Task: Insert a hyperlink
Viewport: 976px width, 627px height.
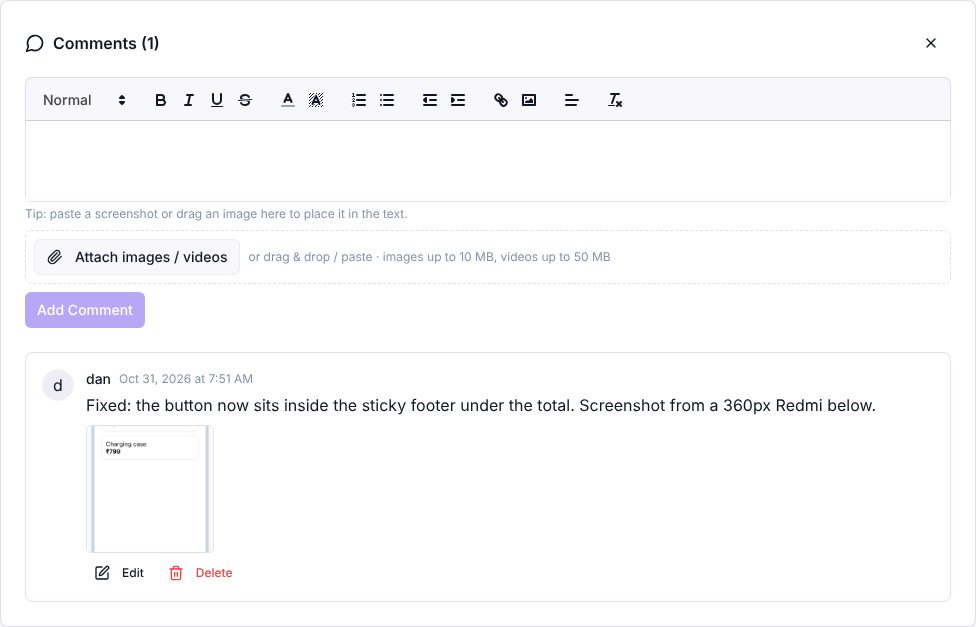Action: point(500,100)
